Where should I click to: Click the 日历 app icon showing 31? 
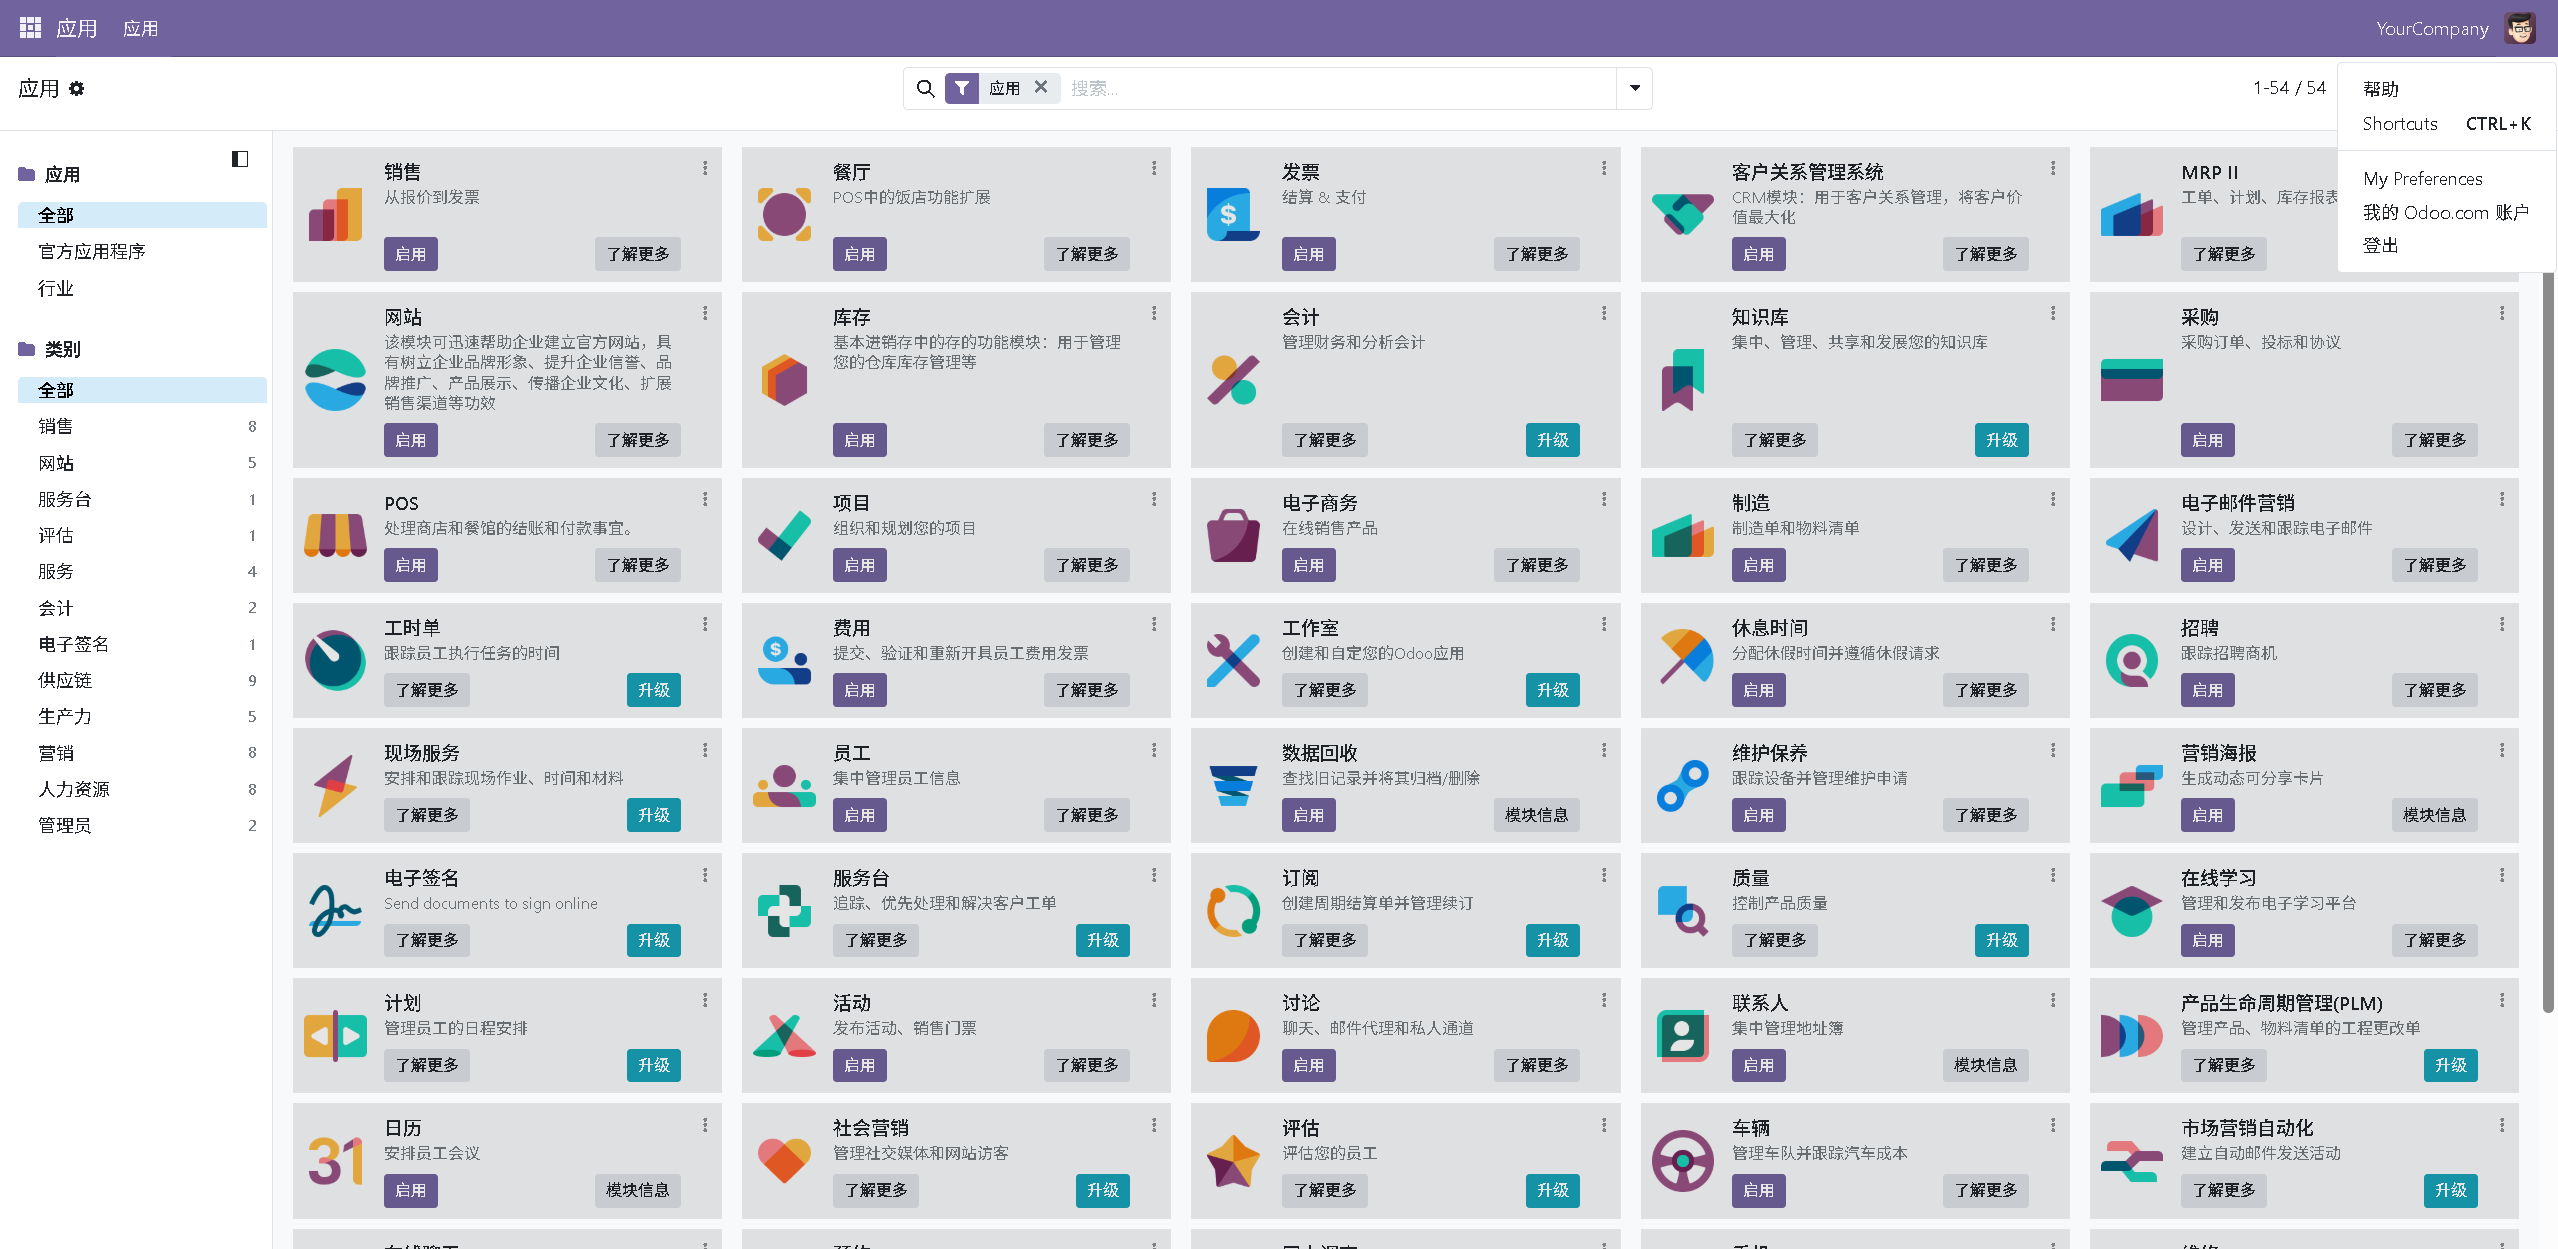(x=335, y=1160)
